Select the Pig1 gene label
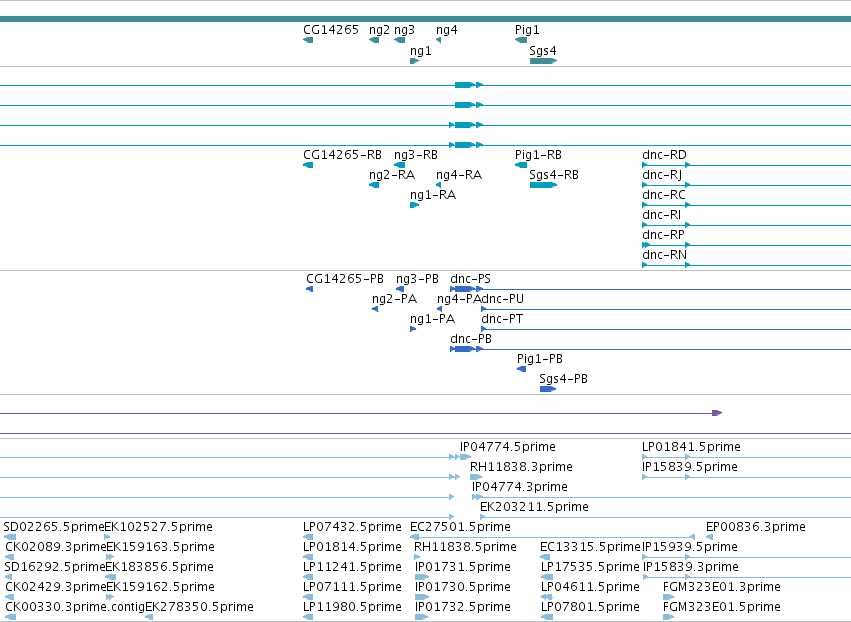The height and width of the screenshot is (622, 851). click(527, 30)
